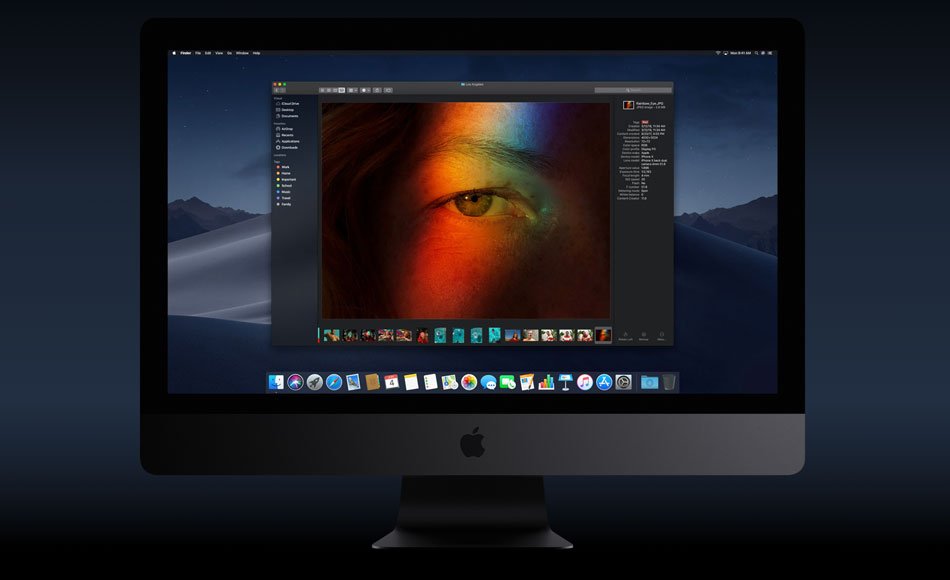Open the Share icon in the toolbar
The image size is (950, 580).
[377, 90]
